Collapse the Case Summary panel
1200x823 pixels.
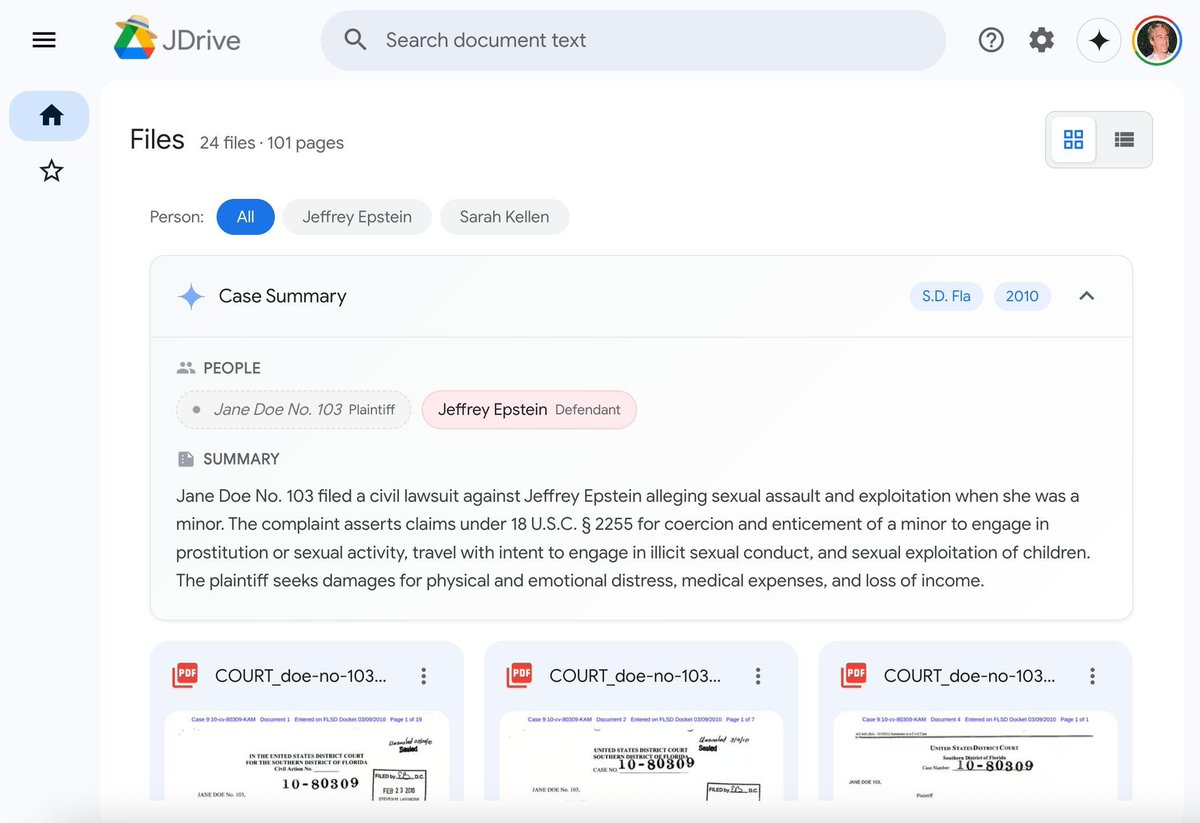click(x=1087, y=296)
